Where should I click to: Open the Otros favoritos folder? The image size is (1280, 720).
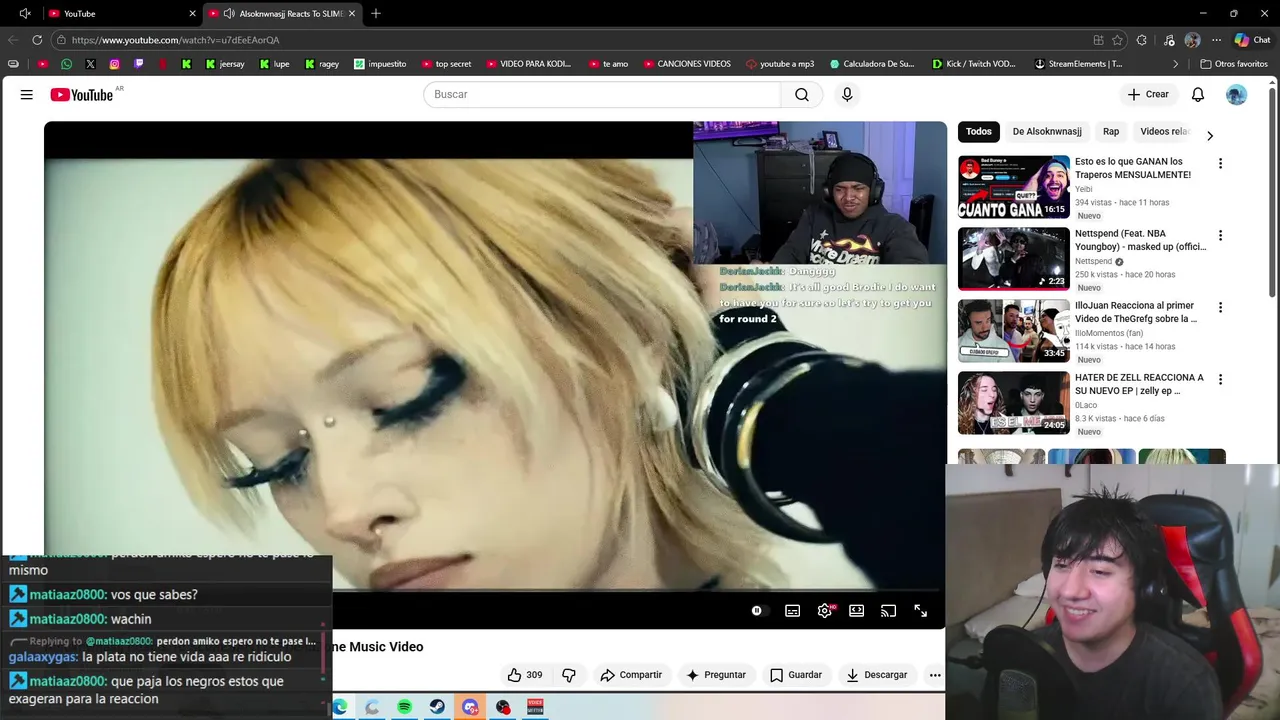tap(1234, 64)
